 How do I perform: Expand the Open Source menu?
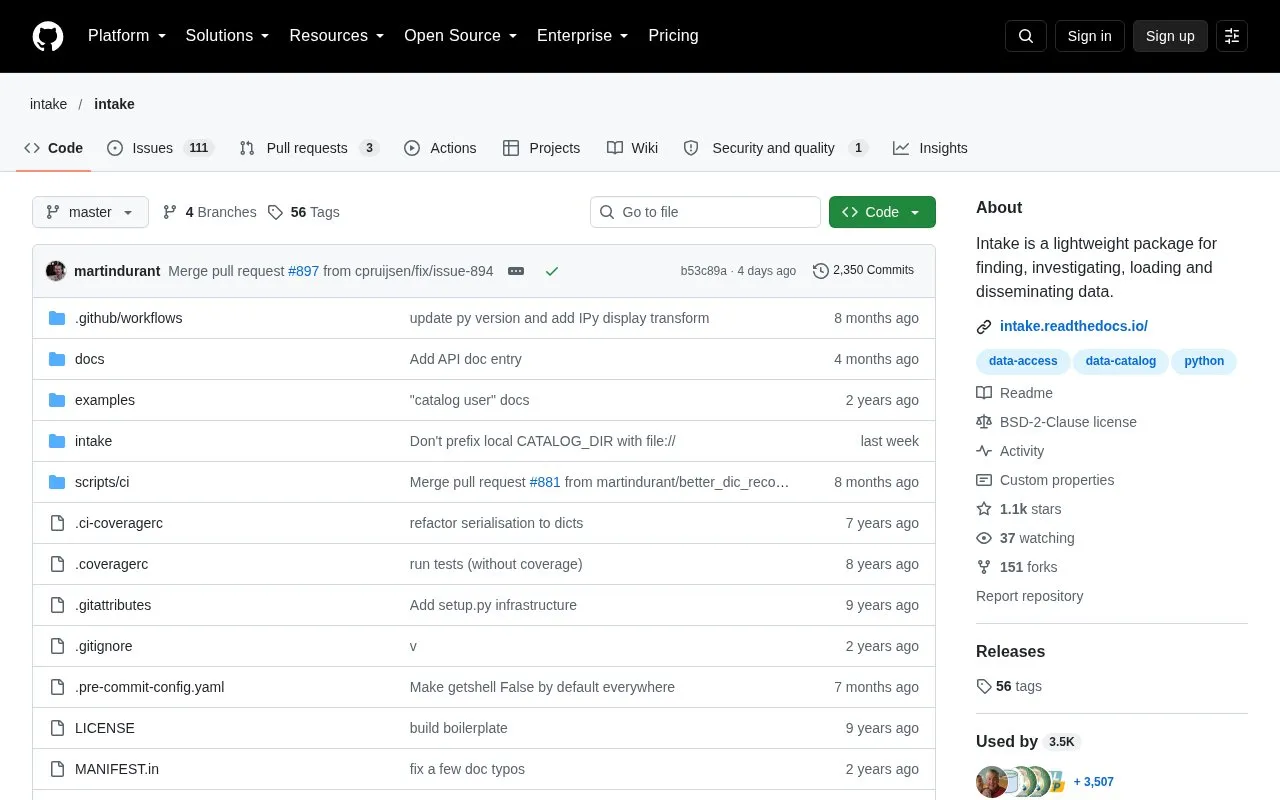point(461,36)
